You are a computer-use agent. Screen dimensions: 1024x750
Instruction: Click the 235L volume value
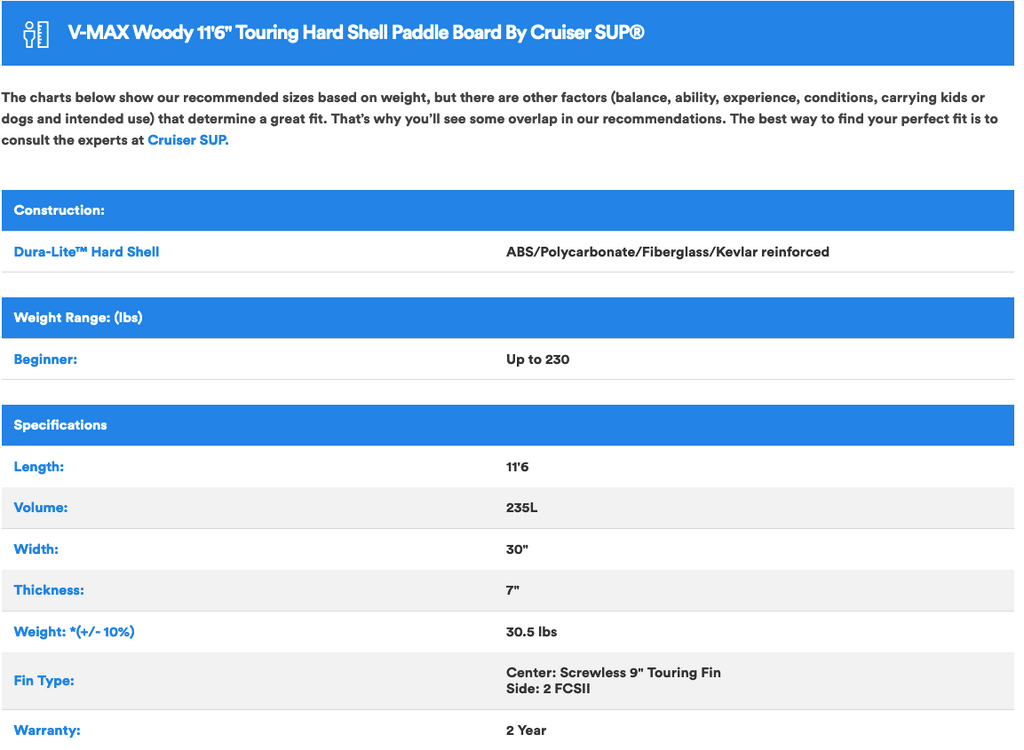[x=521, y=508]
